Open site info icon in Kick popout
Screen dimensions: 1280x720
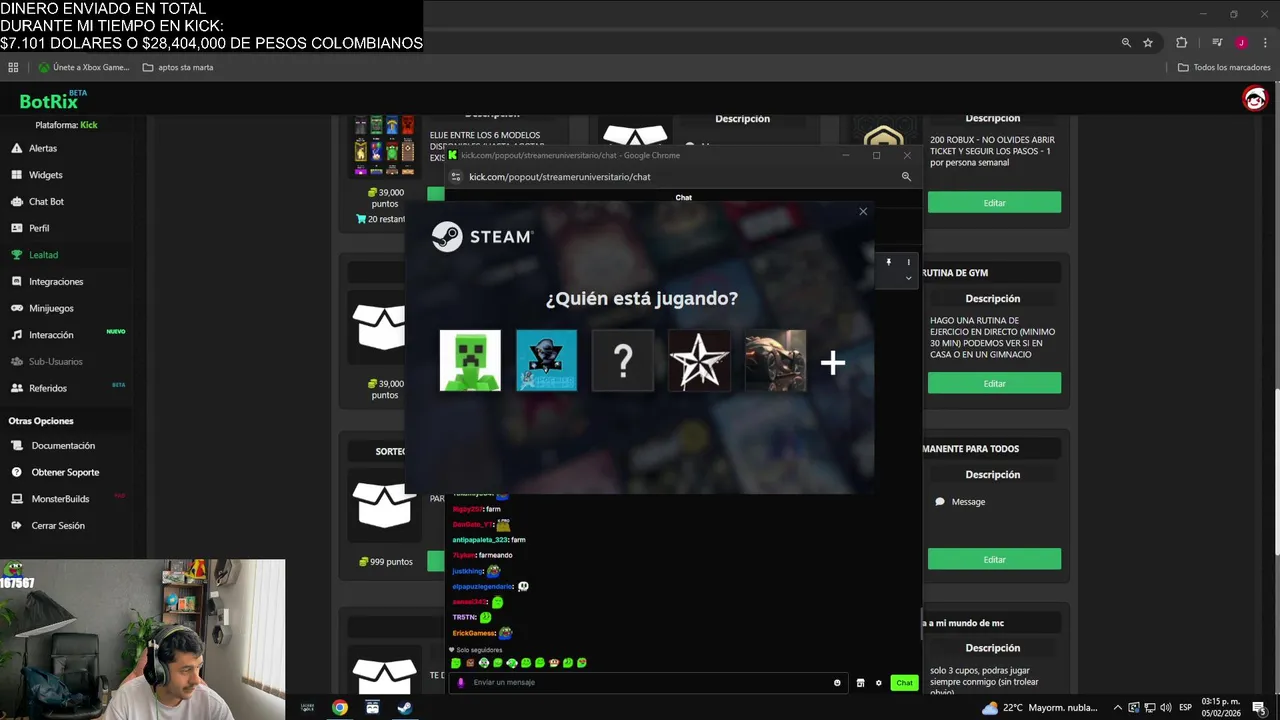[456, 177]
